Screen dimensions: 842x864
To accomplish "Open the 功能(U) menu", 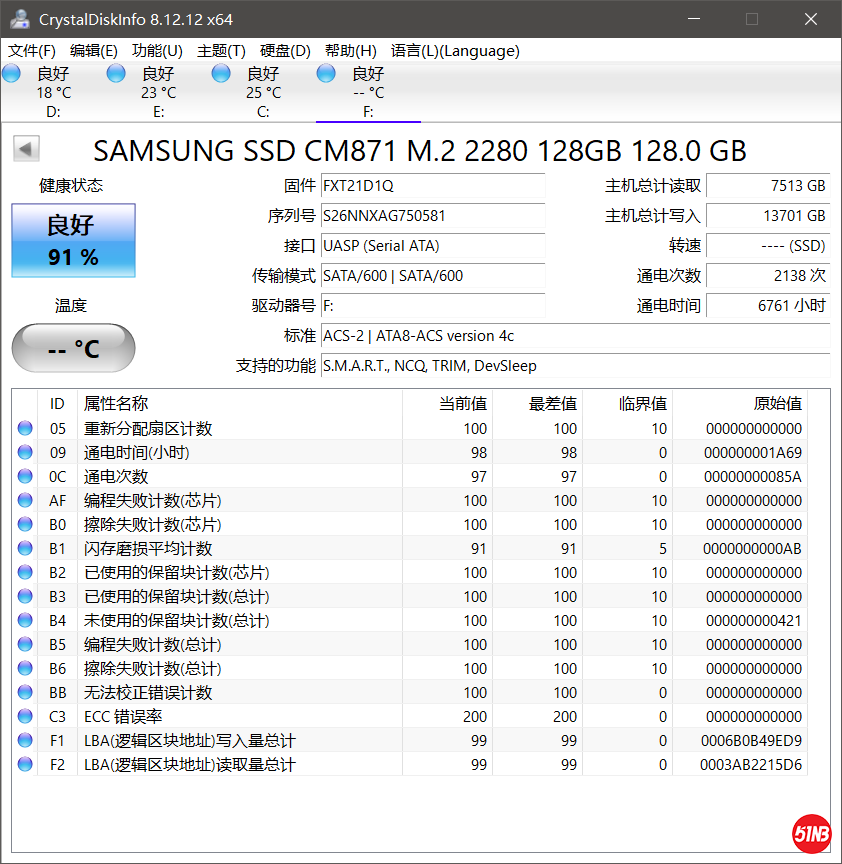I will coord(157,51).
